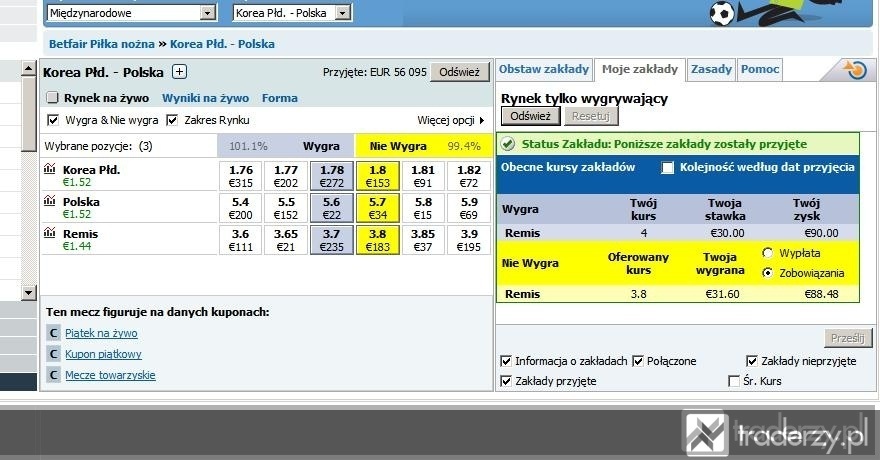Expand Więcej opcji menu
The image size is (880, 460).
(x=451, y=120)
